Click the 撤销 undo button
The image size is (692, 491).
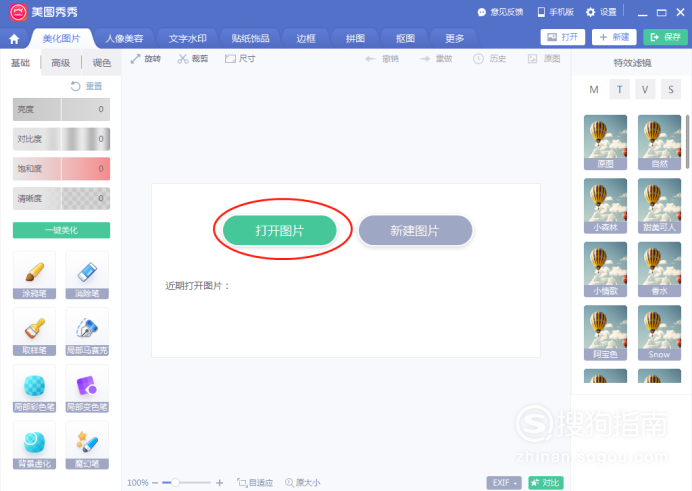[x=382, y=59]
